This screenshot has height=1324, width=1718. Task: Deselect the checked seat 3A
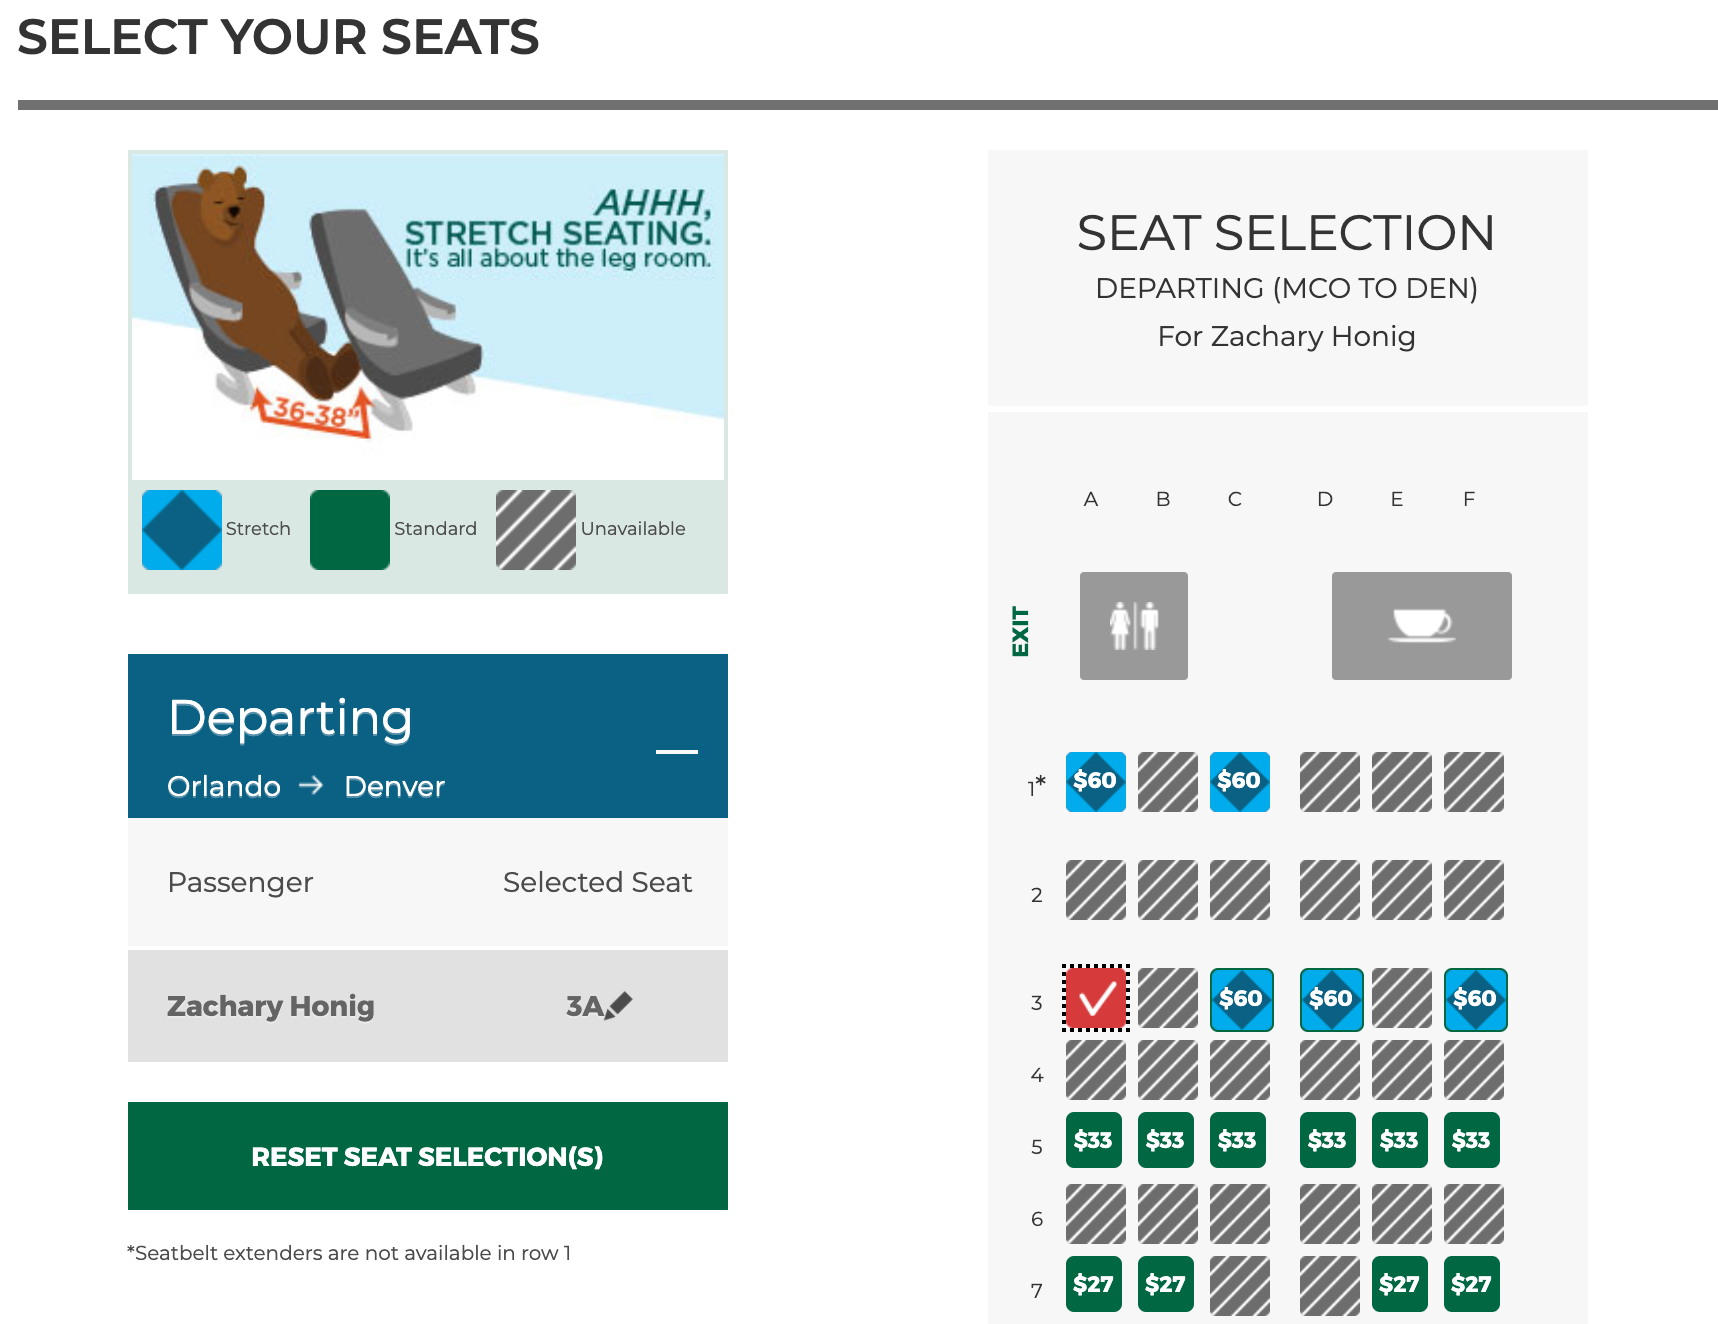1096,998
